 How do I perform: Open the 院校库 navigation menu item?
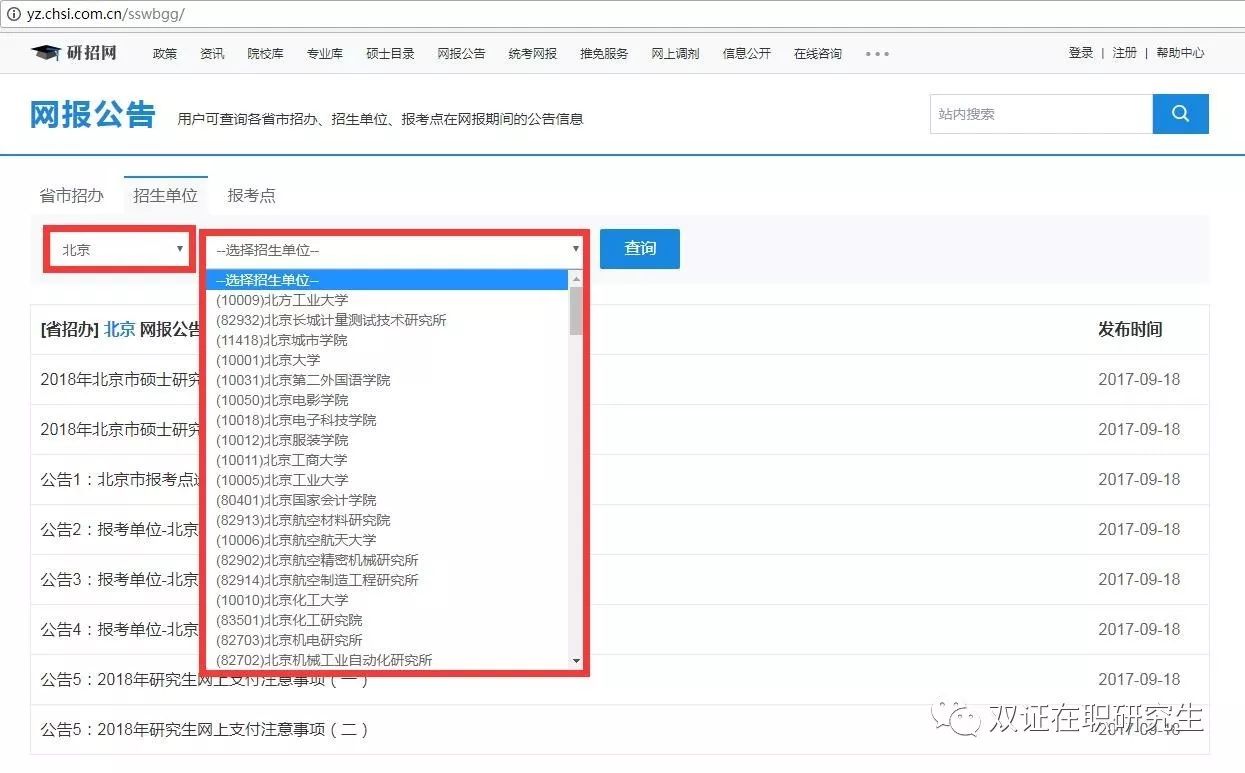[265, 54]
